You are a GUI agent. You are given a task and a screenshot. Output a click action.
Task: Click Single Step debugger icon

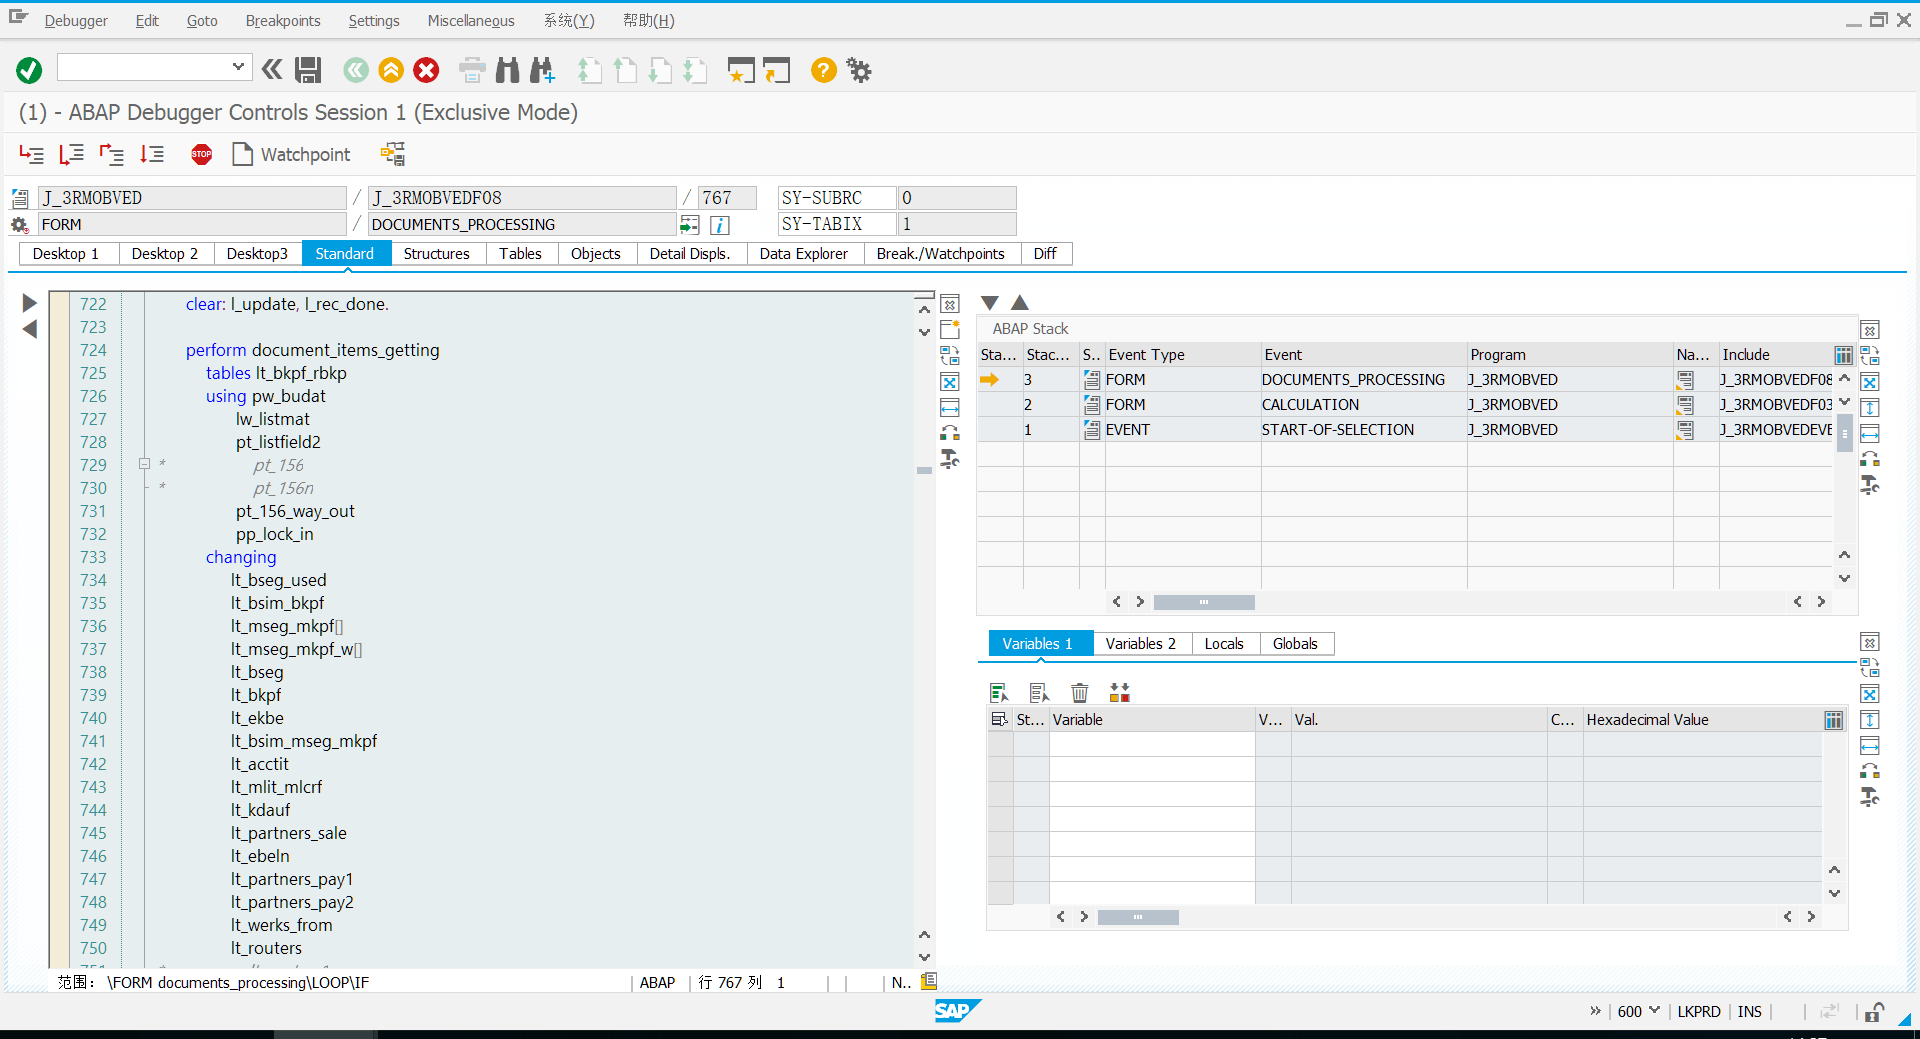32,154
